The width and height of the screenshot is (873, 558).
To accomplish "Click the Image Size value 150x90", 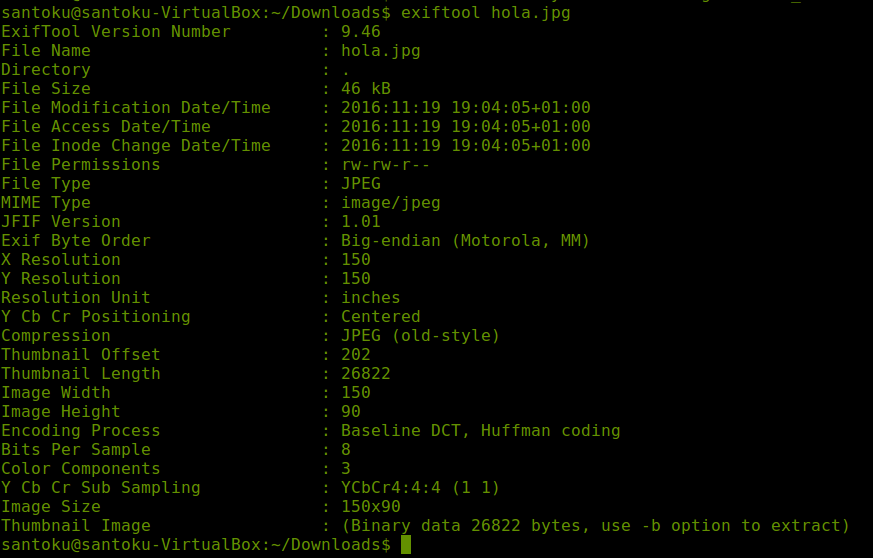I will (370, 506).
